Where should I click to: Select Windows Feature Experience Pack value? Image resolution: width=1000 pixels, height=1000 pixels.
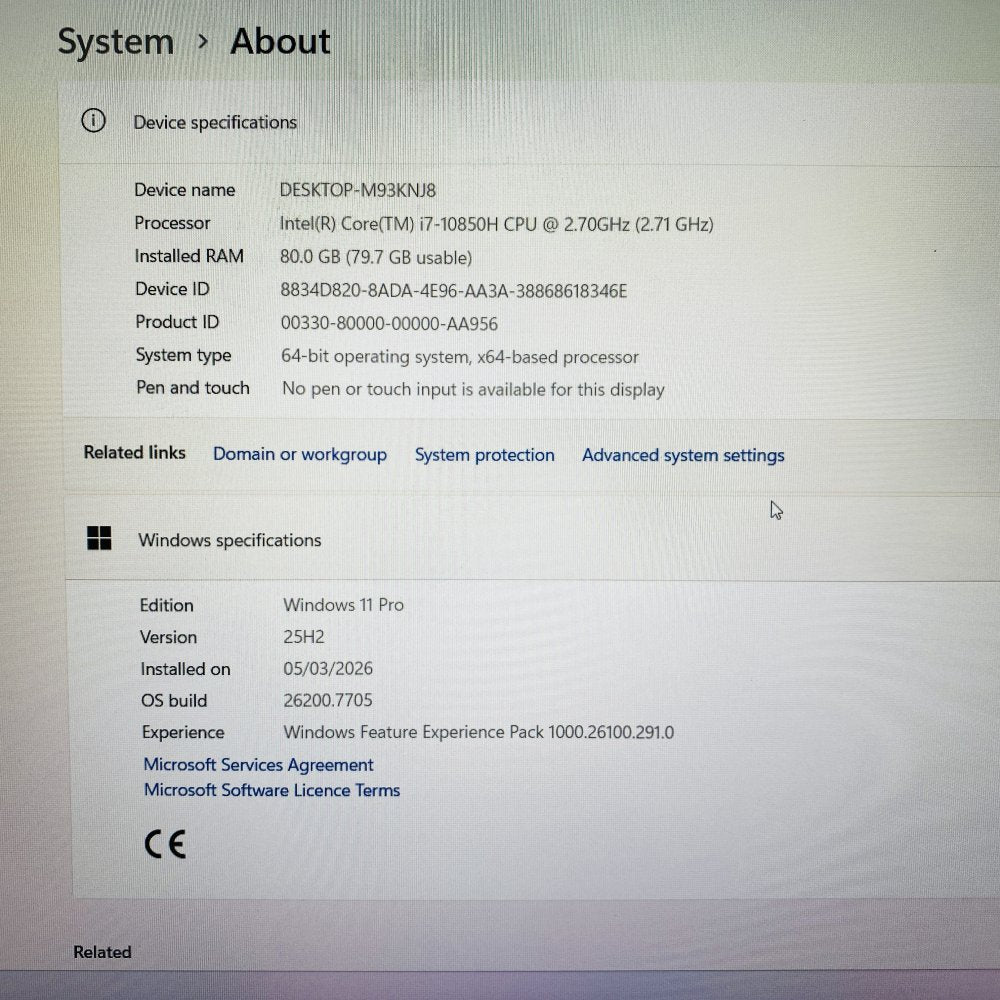tap(478, 732)
